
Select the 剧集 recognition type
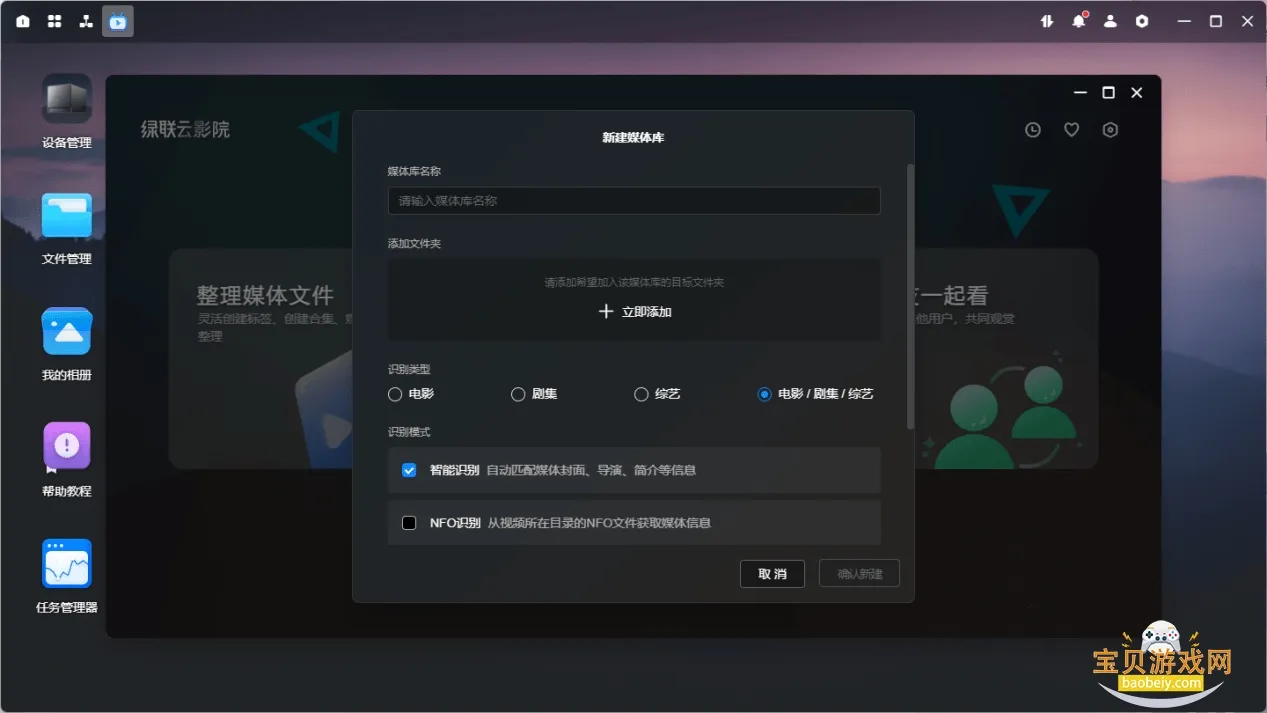coord(518,394)
